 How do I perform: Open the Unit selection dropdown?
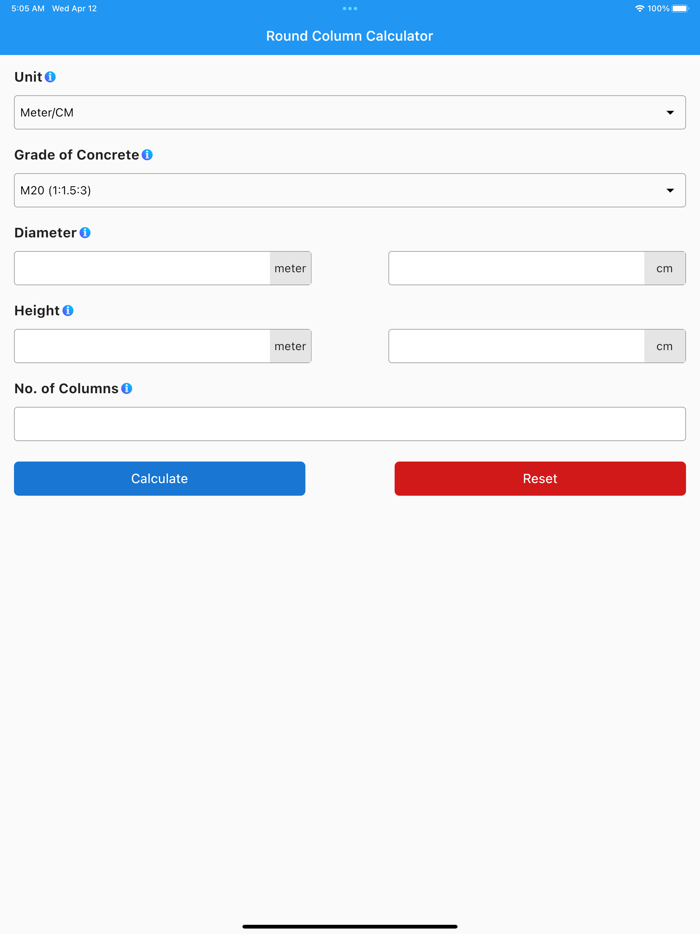pyautogui.click(x=349, y=112)
